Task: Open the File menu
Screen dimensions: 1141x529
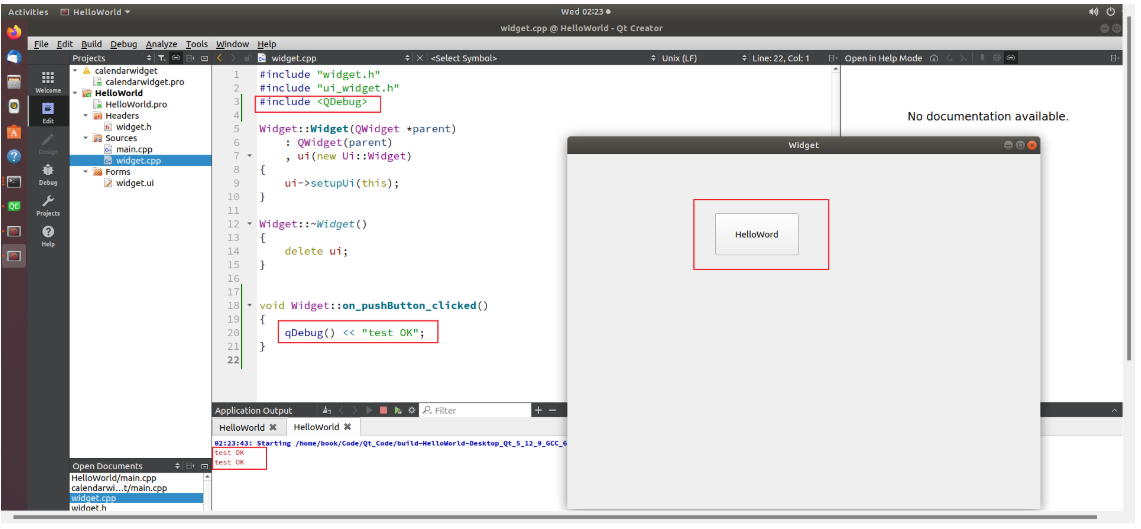Action: 41,44
